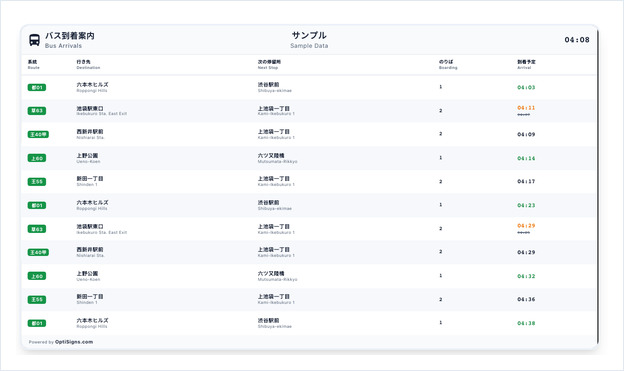Click the green 04:23 arrival time

coord(526,205)
